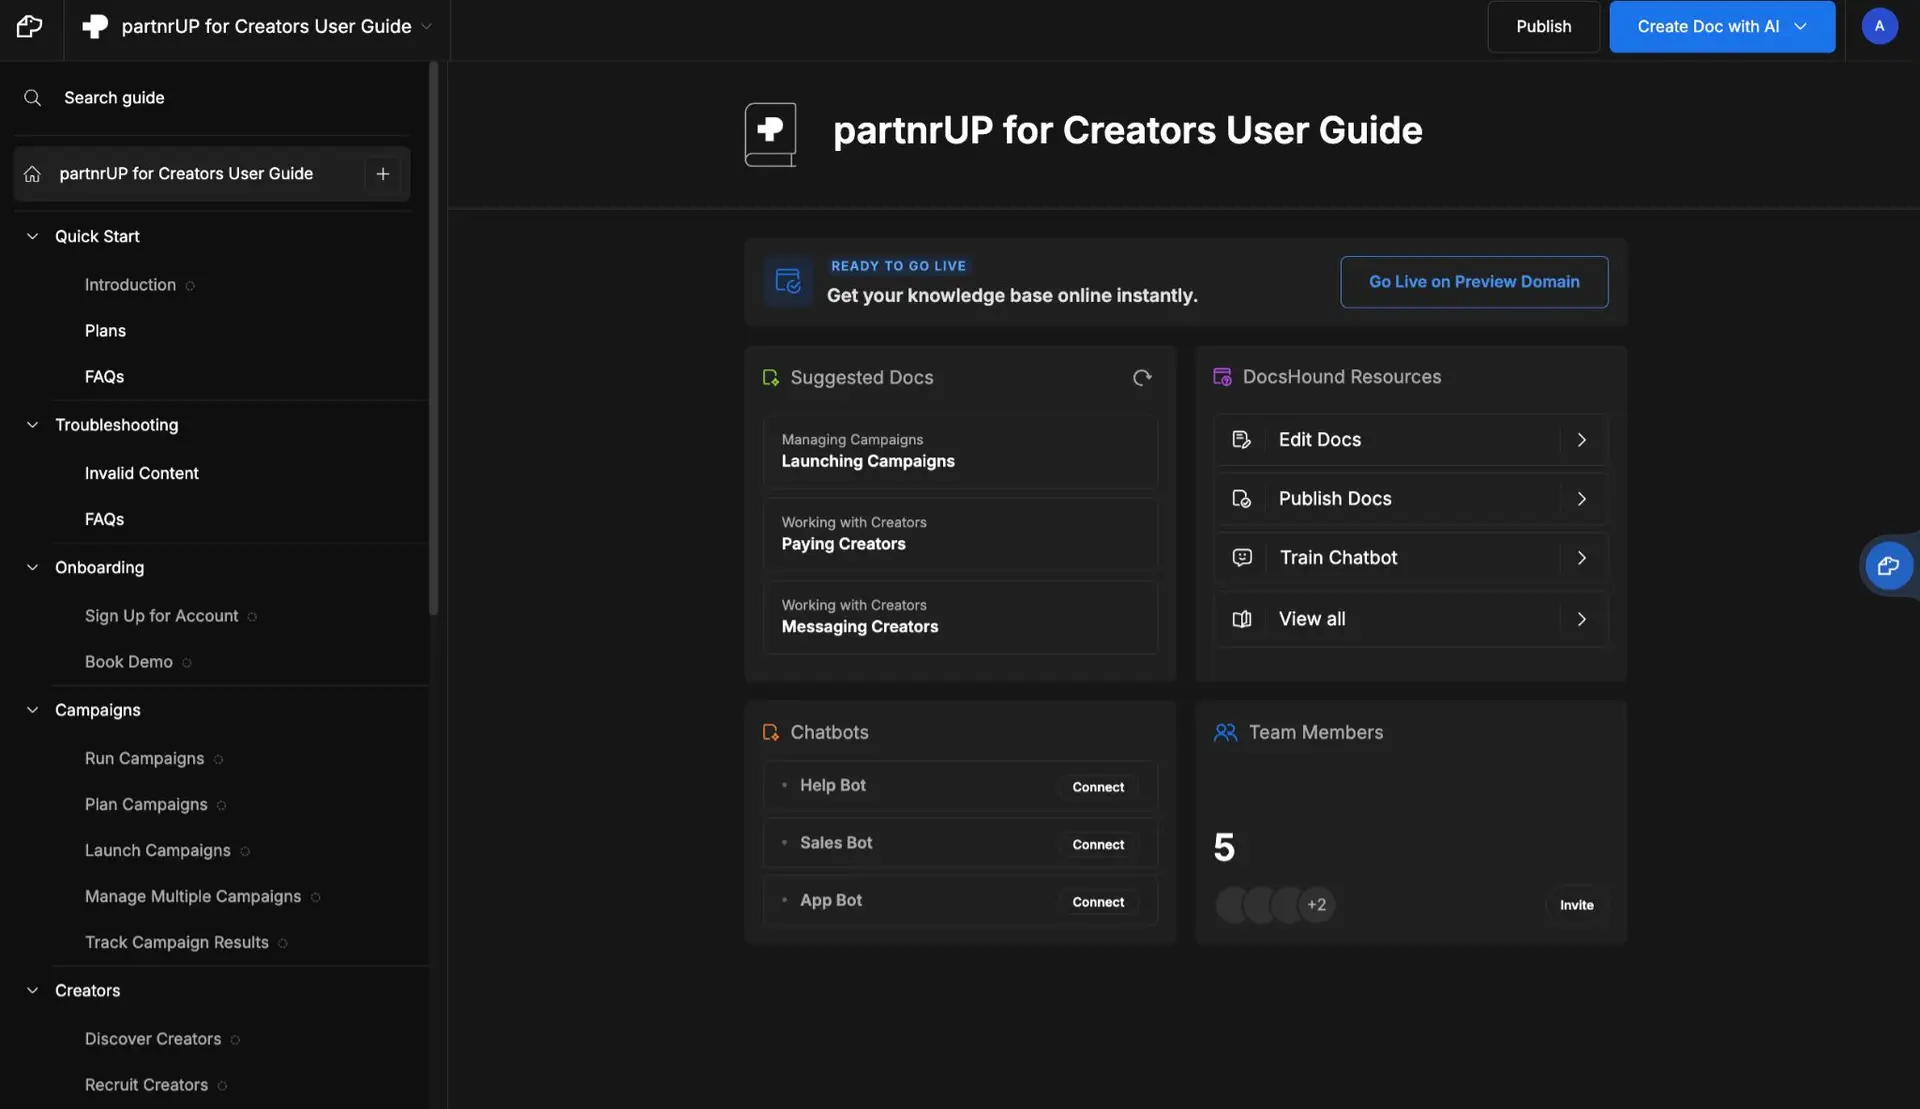Open Launching Campaigns suggested doc
This screenshot has height=1109, width=1920.
click(x=960, y=451)
